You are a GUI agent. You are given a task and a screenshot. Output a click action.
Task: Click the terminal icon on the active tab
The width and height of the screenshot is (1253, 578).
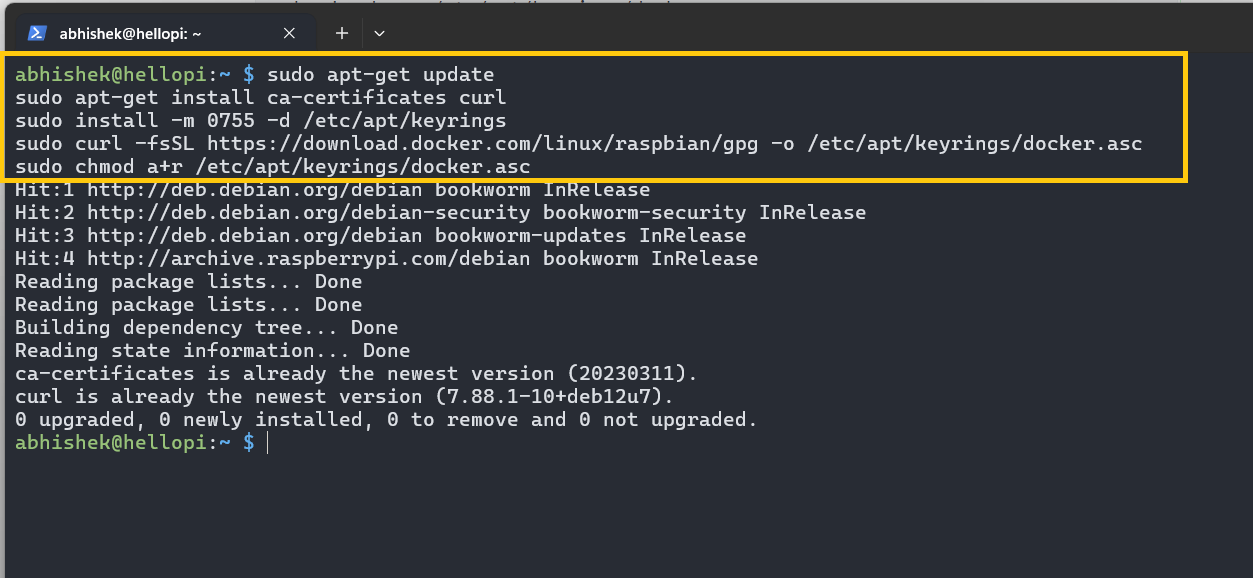pyautogui.click(x=37, y=32)
